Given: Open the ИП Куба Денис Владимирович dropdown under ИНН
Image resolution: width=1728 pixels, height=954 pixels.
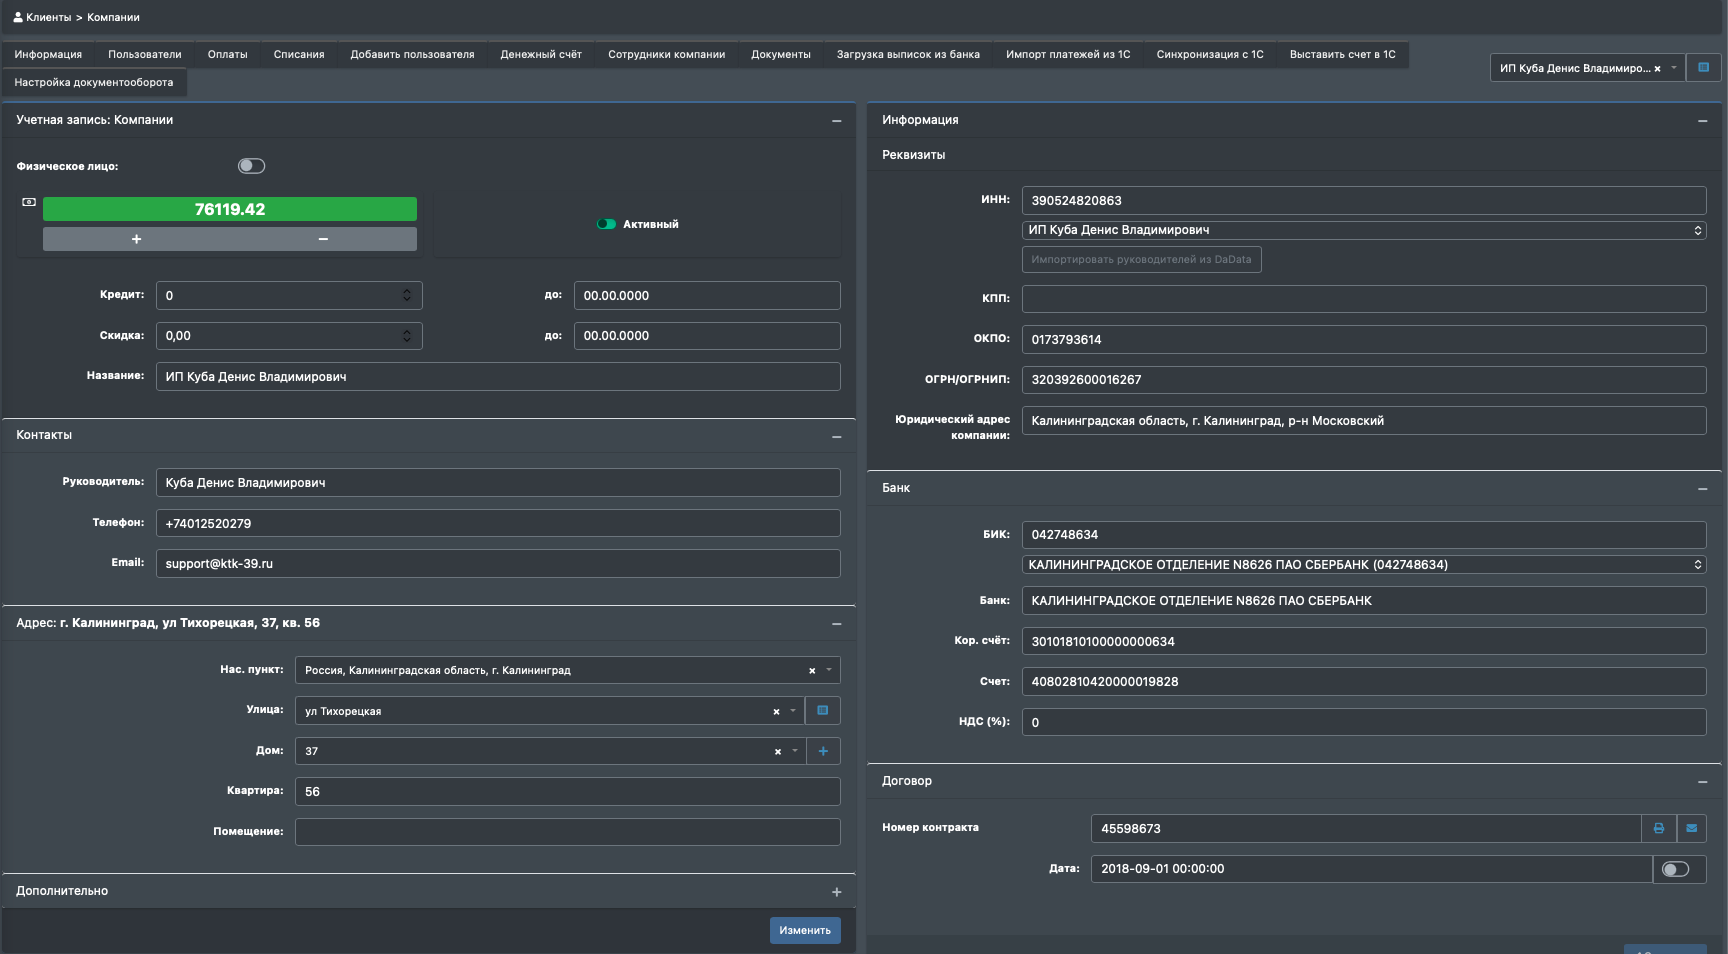Looking at the screenshot, I should [x=1364, y=230].
